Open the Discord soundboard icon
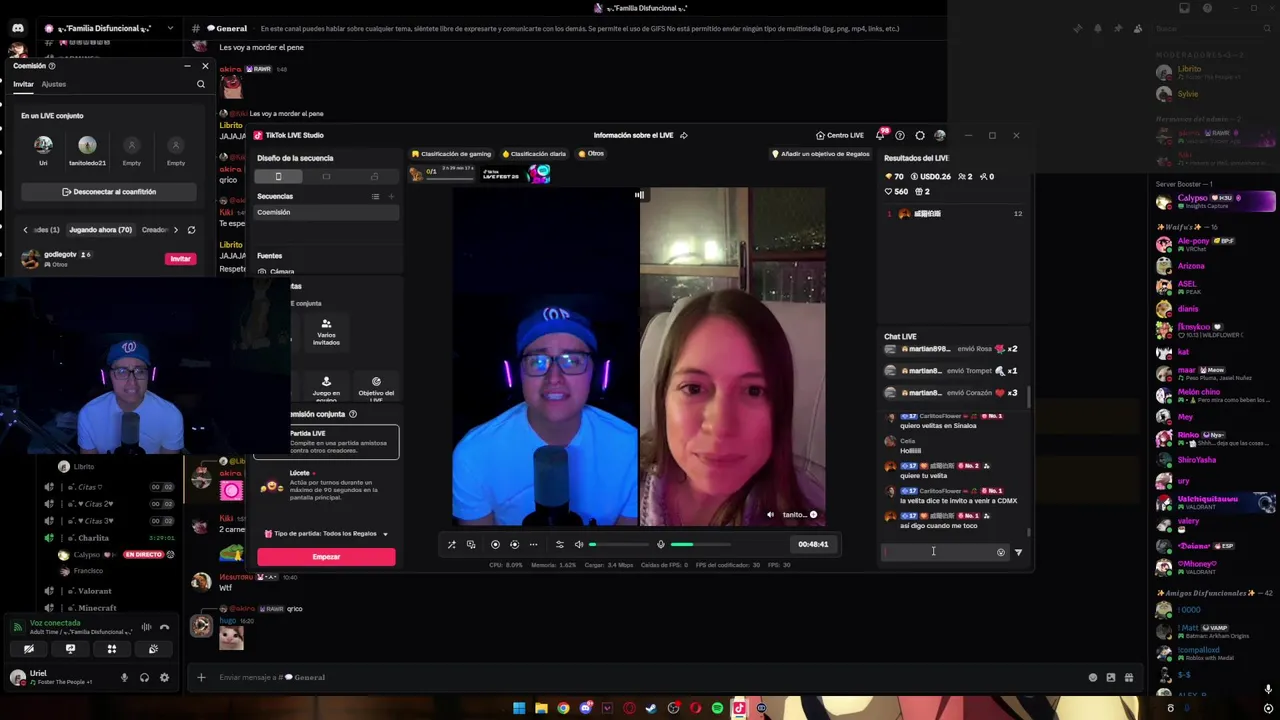1280x720 pixels. point(153,649)
